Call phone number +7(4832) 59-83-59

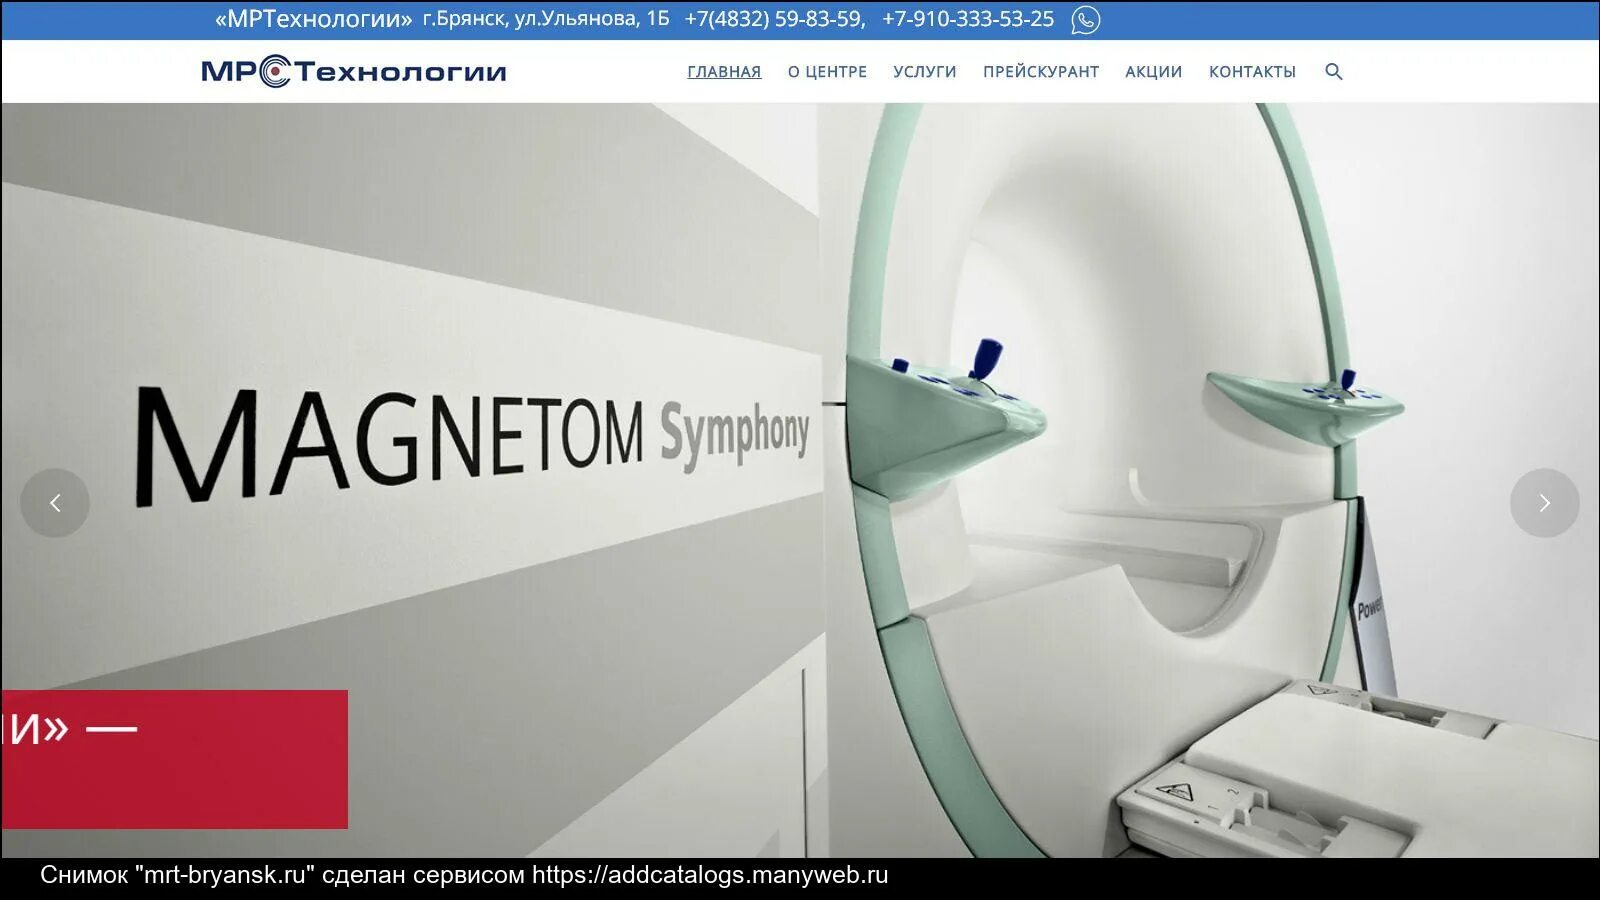pyautogui.click(x=774, y=19)
